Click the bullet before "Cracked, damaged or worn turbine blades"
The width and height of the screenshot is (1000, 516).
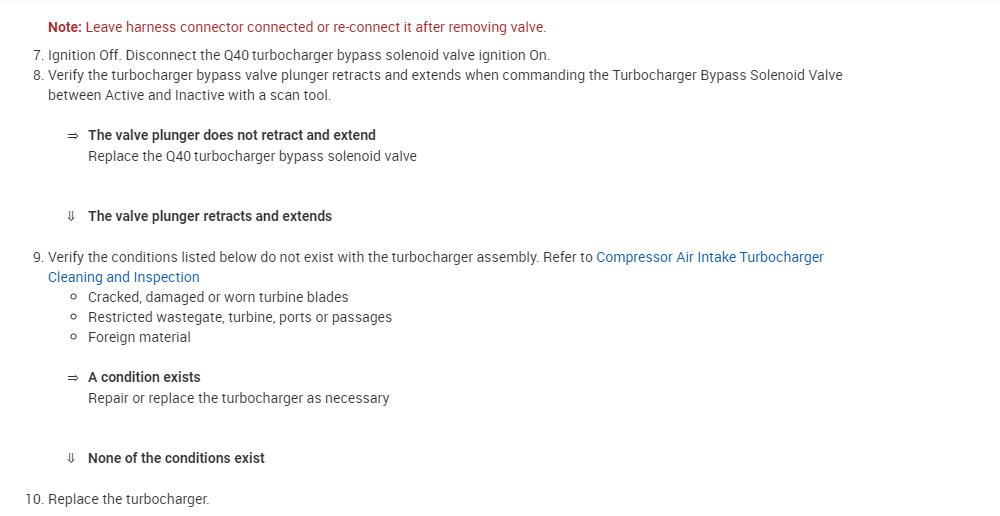pyautogui.click(x=74, y=297)
